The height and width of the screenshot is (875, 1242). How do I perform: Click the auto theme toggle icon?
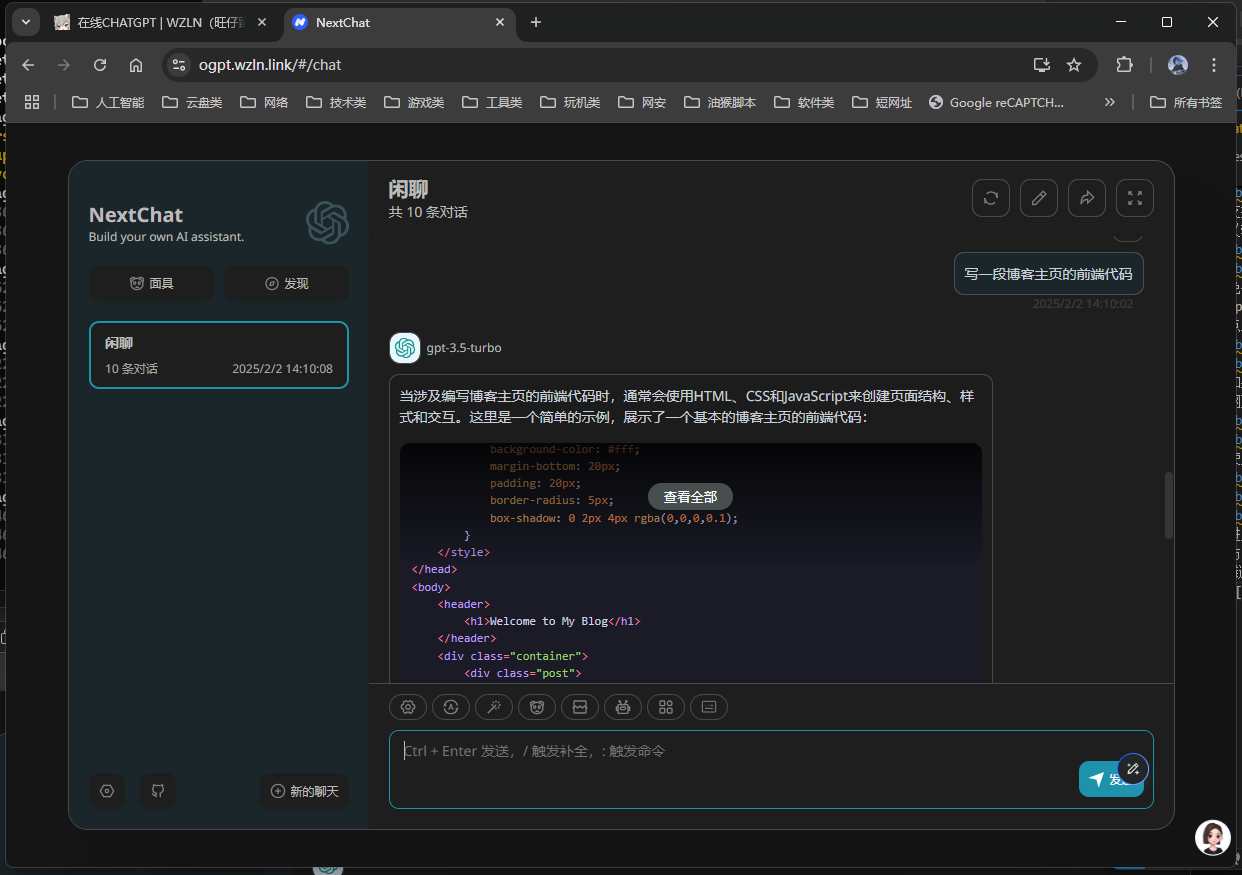point(451,707)
